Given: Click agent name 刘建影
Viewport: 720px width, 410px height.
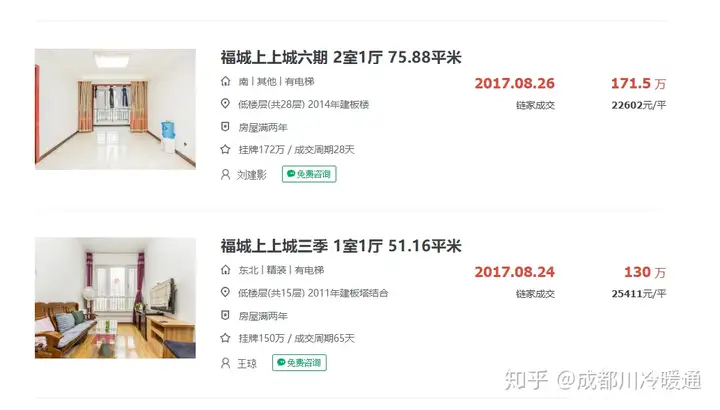Looking at the screenshot, I should pyautogui.click(x=252, y=175).
